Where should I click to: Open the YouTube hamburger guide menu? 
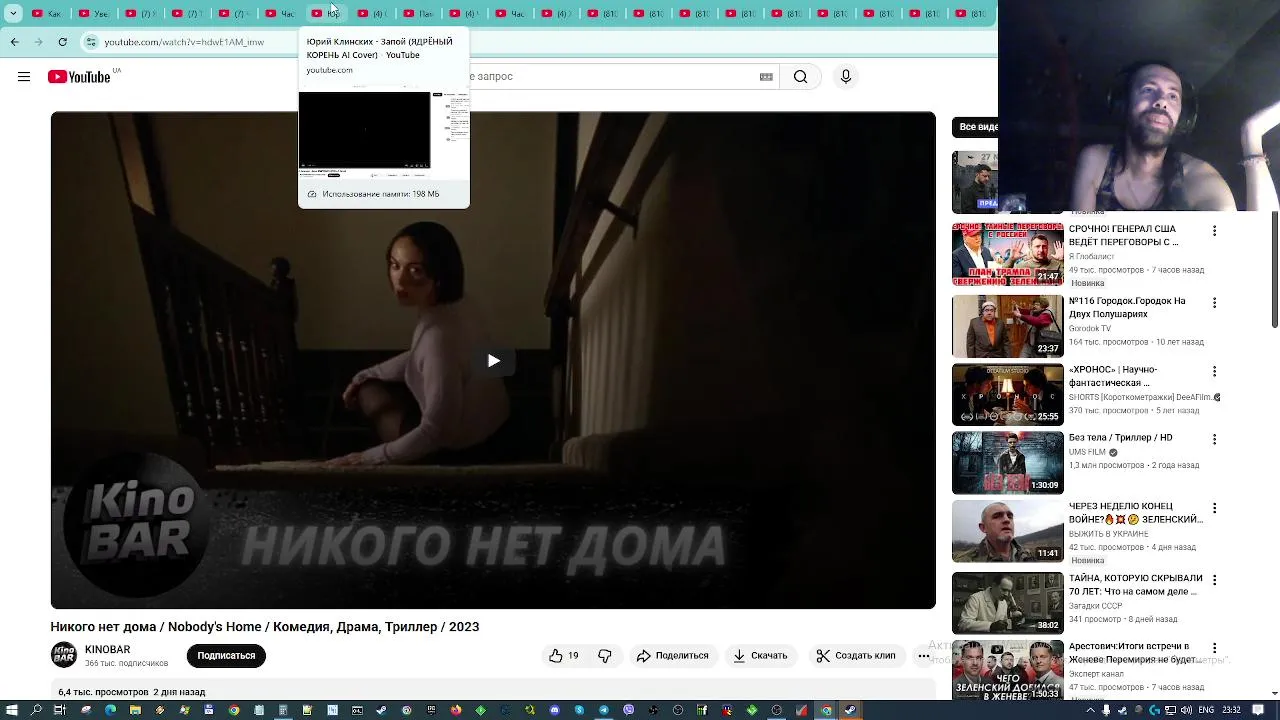pos(24,77)
